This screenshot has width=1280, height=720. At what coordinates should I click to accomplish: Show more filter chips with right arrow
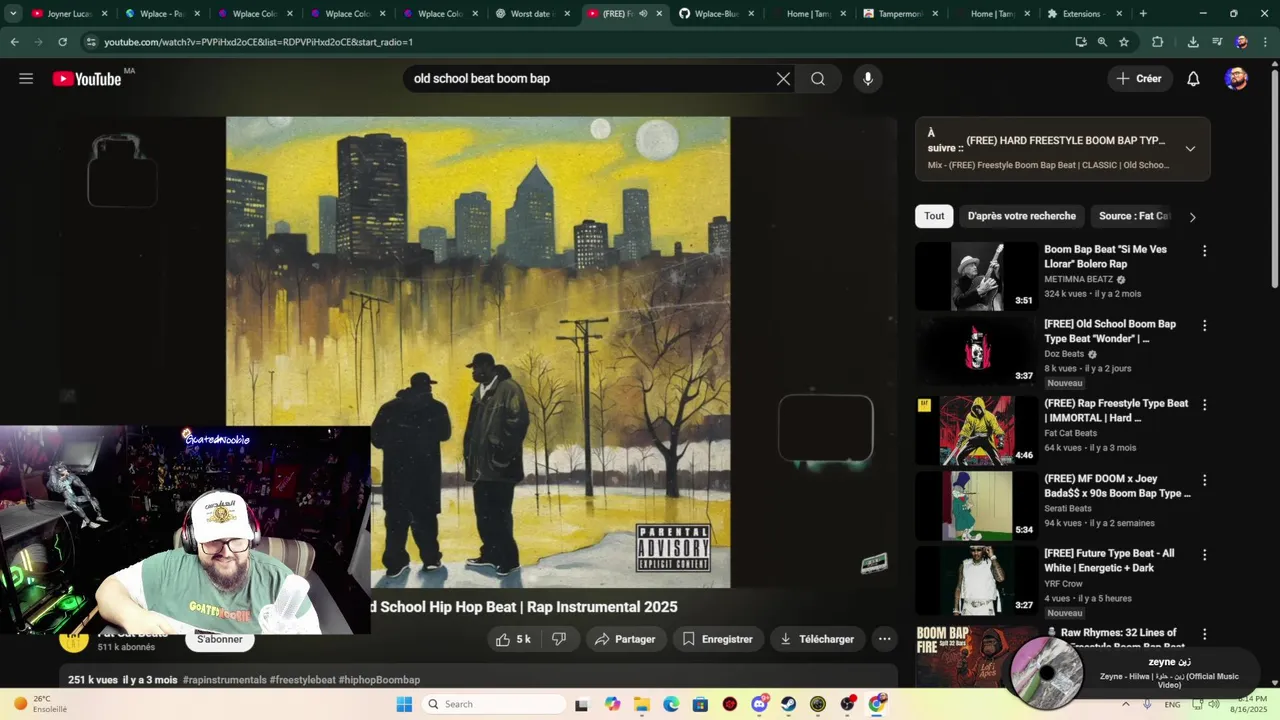tap(1192, 217)
